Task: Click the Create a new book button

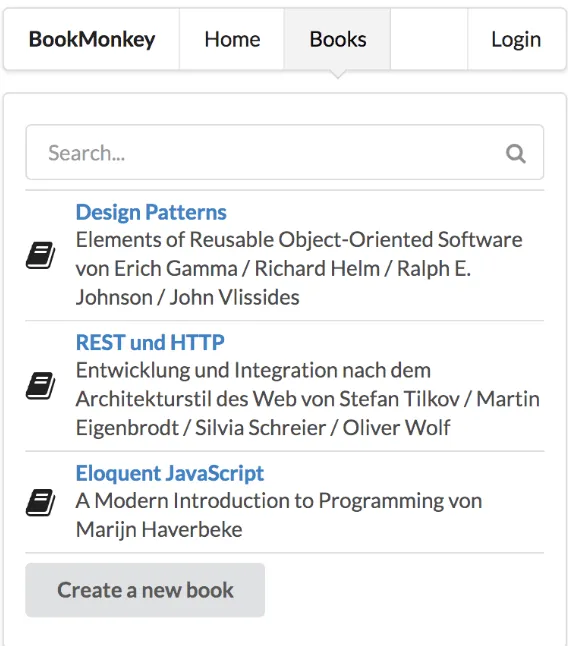Action: tap(145, 590)
